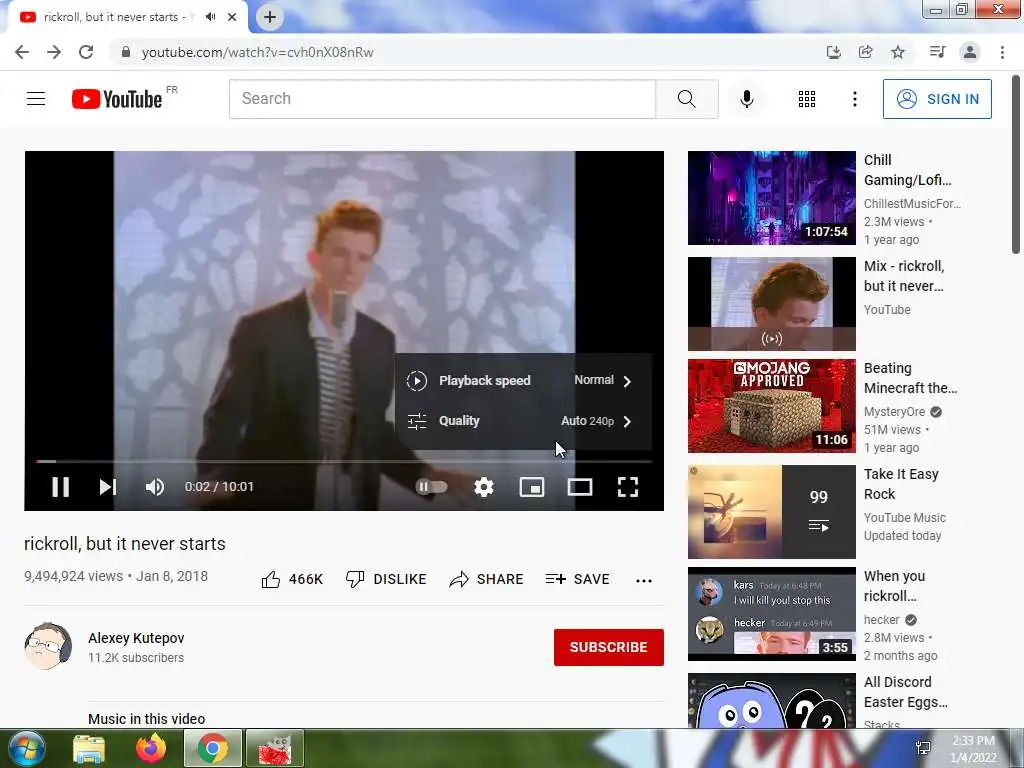Image resolution: width=1024 pixels, height=768 pixels.
Task: Mute the video using the speaker icon
Action: pyautogui.click(x=155, y=487)
